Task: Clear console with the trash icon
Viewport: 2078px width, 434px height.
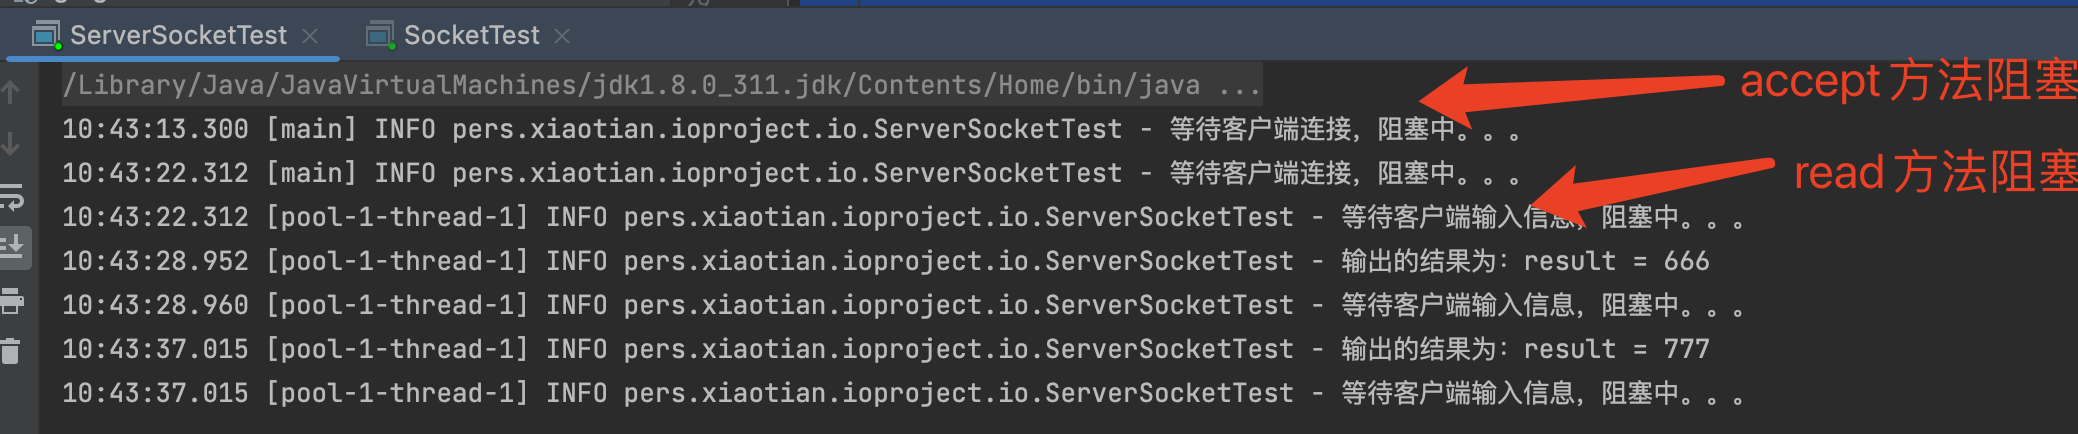Action: click(11, 351)
